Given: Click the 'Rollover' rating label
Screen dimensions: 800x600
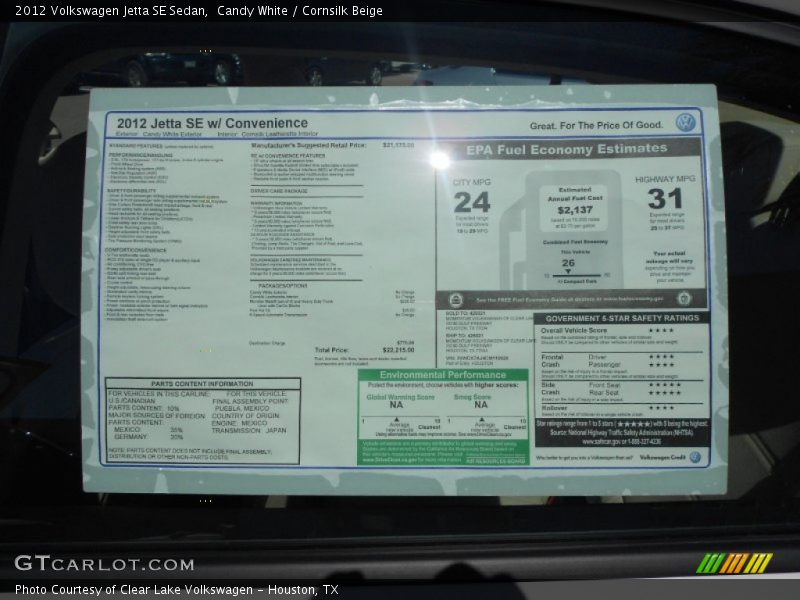Looking at the screenshot, I should point(554,408).
